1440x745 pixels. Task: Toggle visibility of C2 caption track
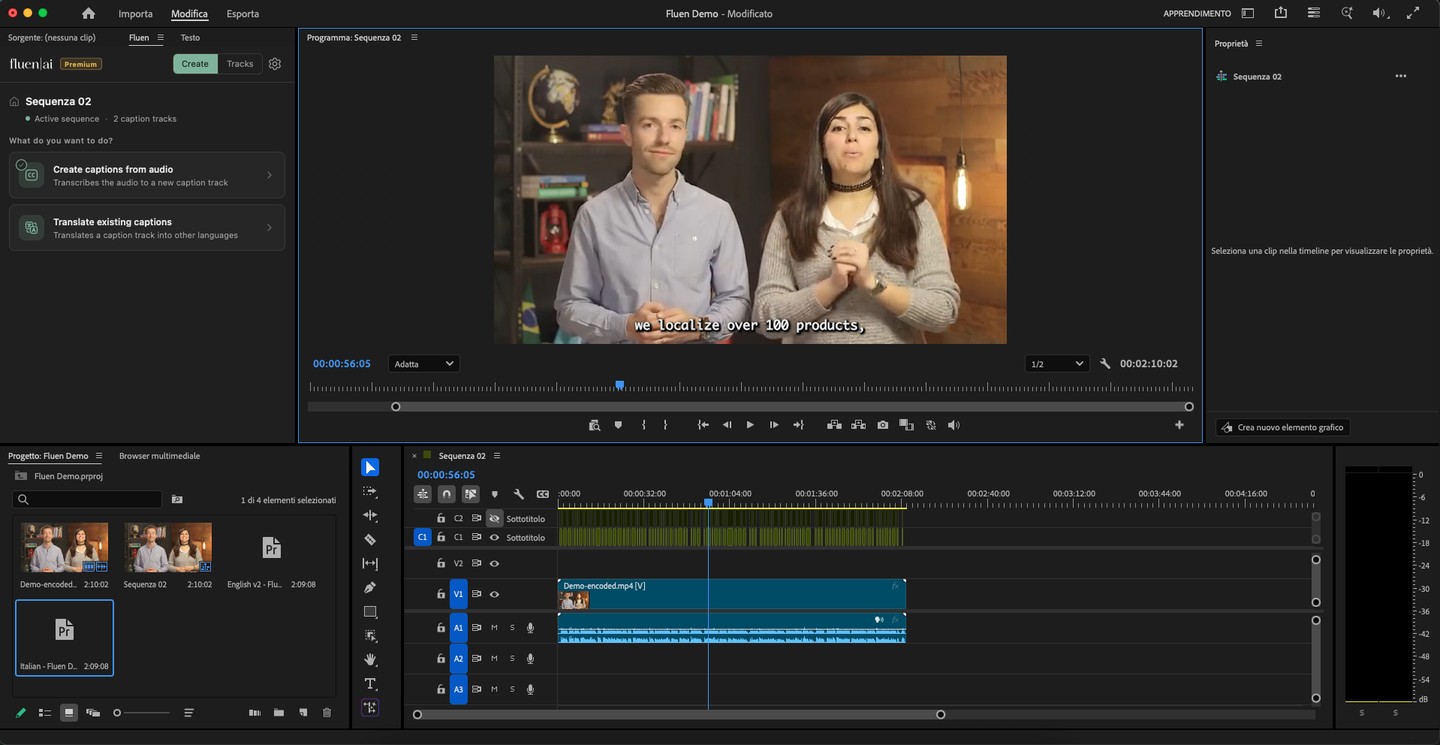494,519
